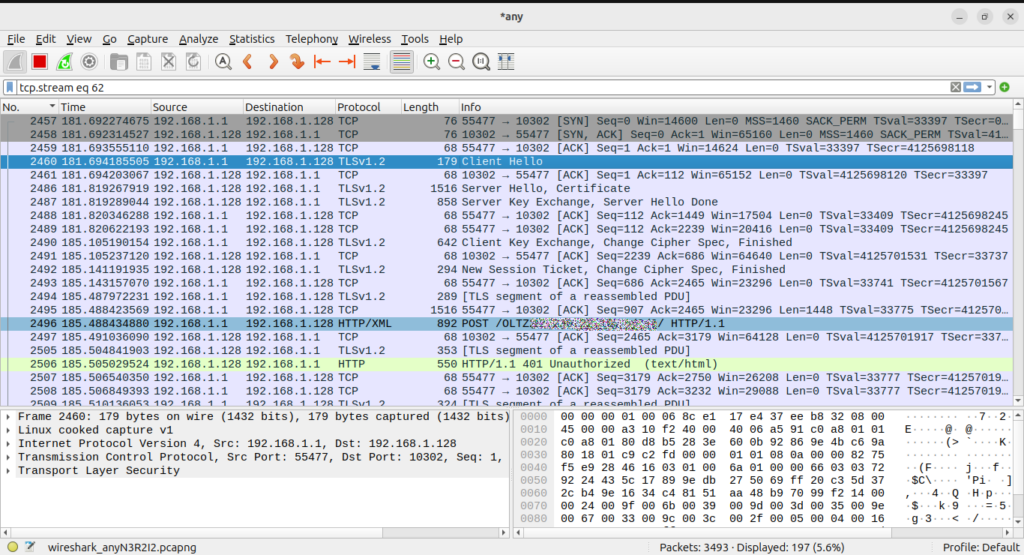Jump to the last packet
Screen dimensions: 1024x555
pyautogui.click(x=347, y=62)
